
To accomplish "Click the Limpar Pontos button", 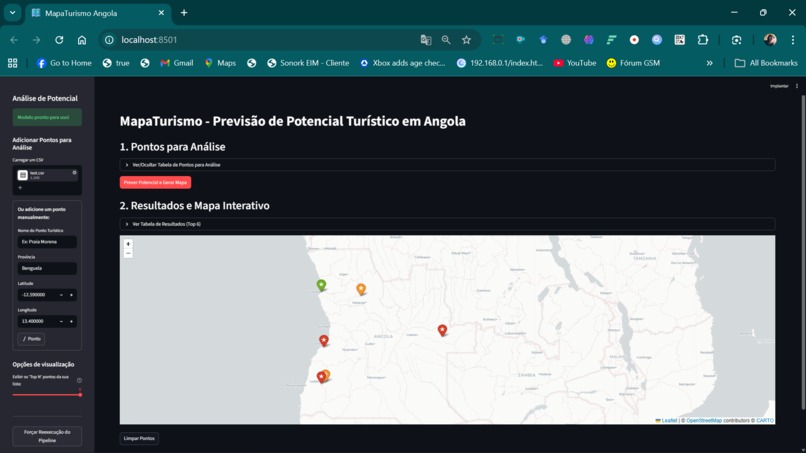I will pos(139,439).
